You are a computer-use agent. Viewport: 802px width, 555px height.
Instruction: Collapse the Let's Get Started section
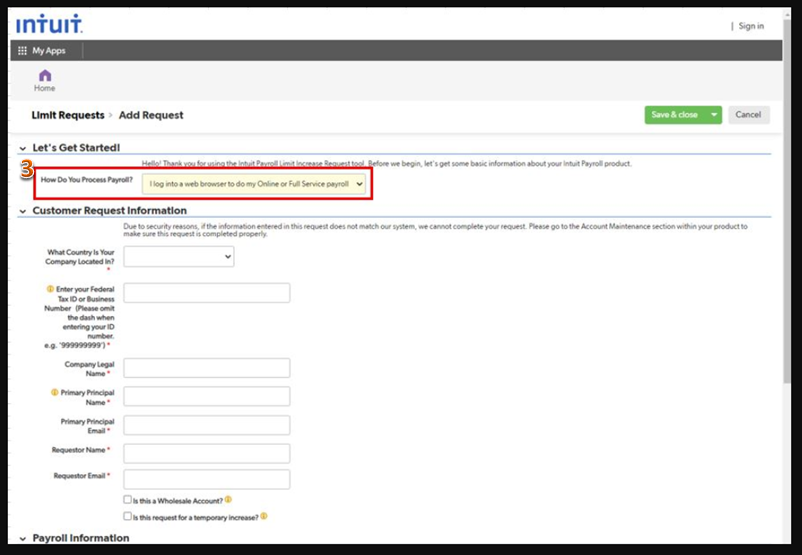tap(23, 148)
